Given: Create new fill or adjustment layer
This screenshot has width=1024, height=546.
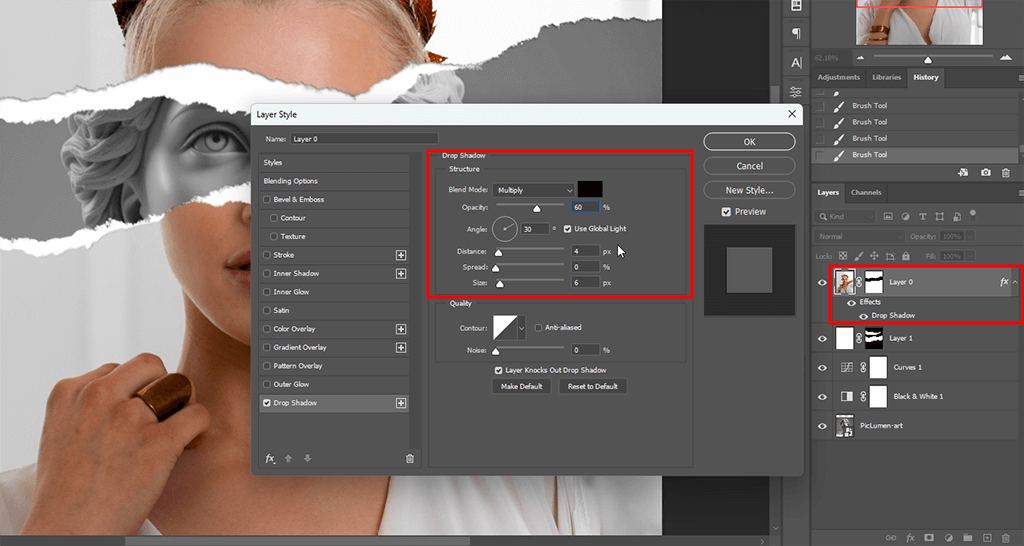Looking at the screenshot, I should coord(948,538).
